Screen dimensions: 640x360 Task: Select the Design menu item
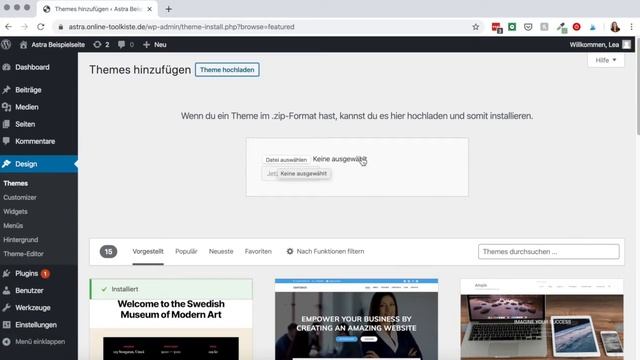(39, 164)
